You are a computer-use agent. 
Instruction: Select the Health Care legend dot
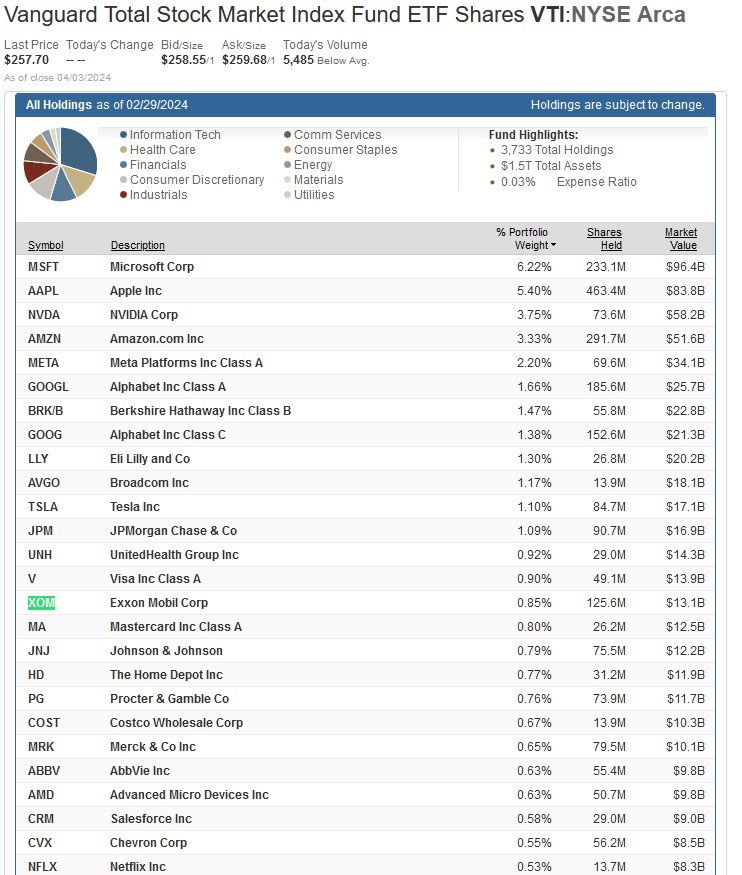coord(123,150)
